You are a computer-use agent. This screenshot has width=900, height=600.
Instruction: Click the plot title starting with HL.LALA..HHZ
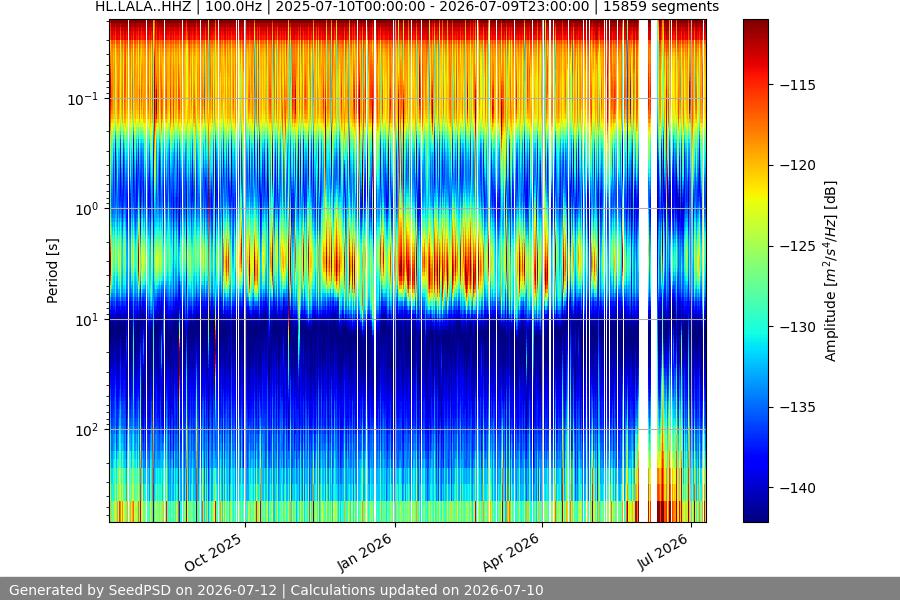(407, 7)
